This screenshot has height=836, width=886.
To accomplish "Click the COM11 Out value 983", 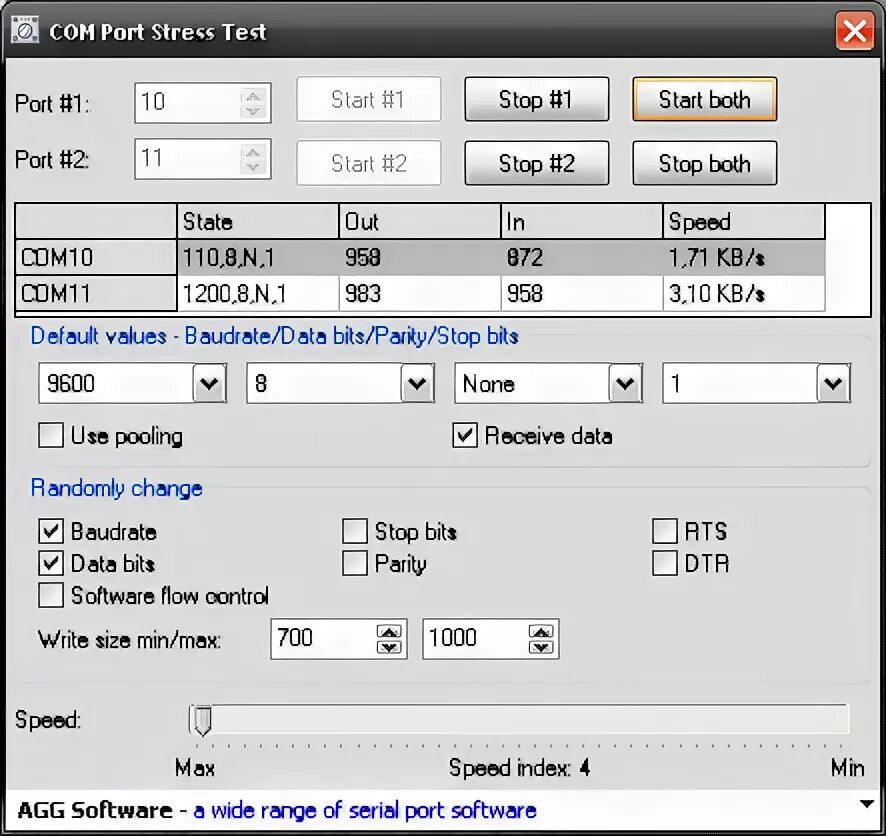I will click(x=420, y=294).
